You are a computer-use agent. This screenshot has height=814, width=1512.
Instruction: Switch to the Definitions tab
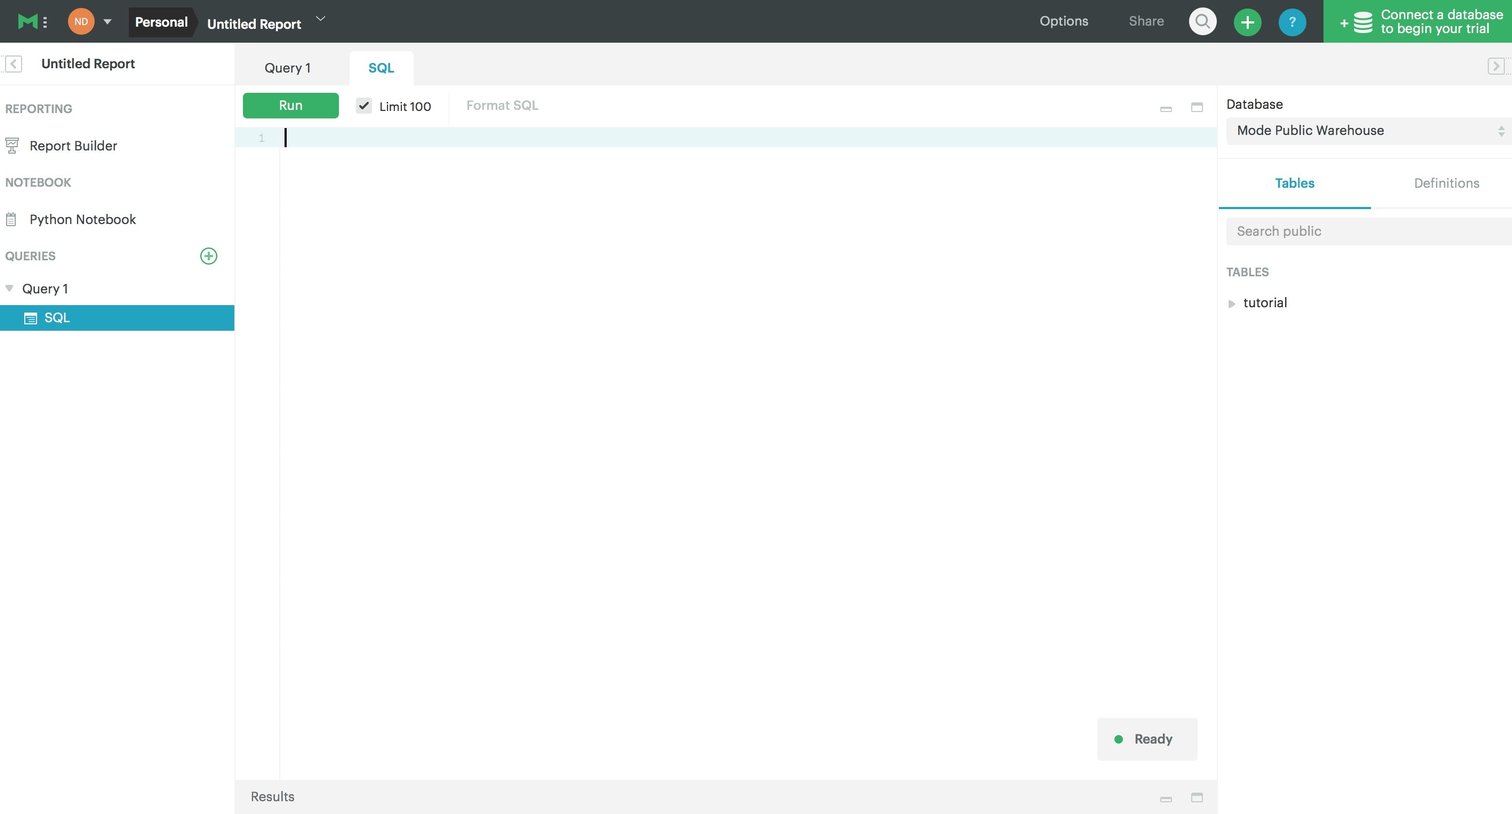tap(1447, 184)
